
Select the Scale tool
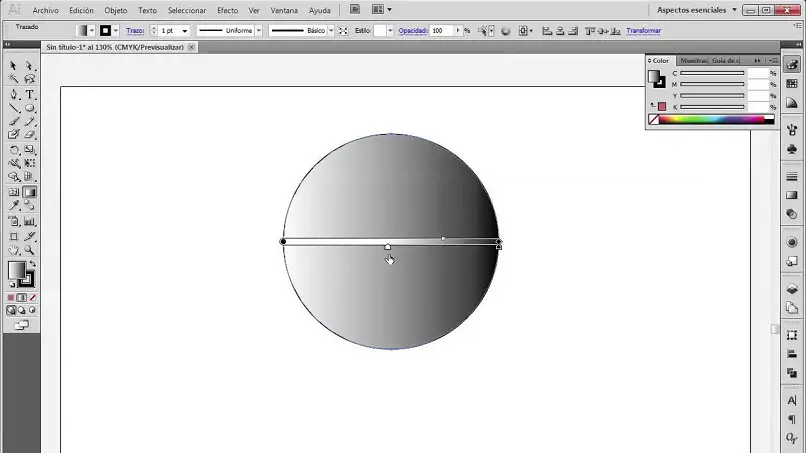(29, 150)
